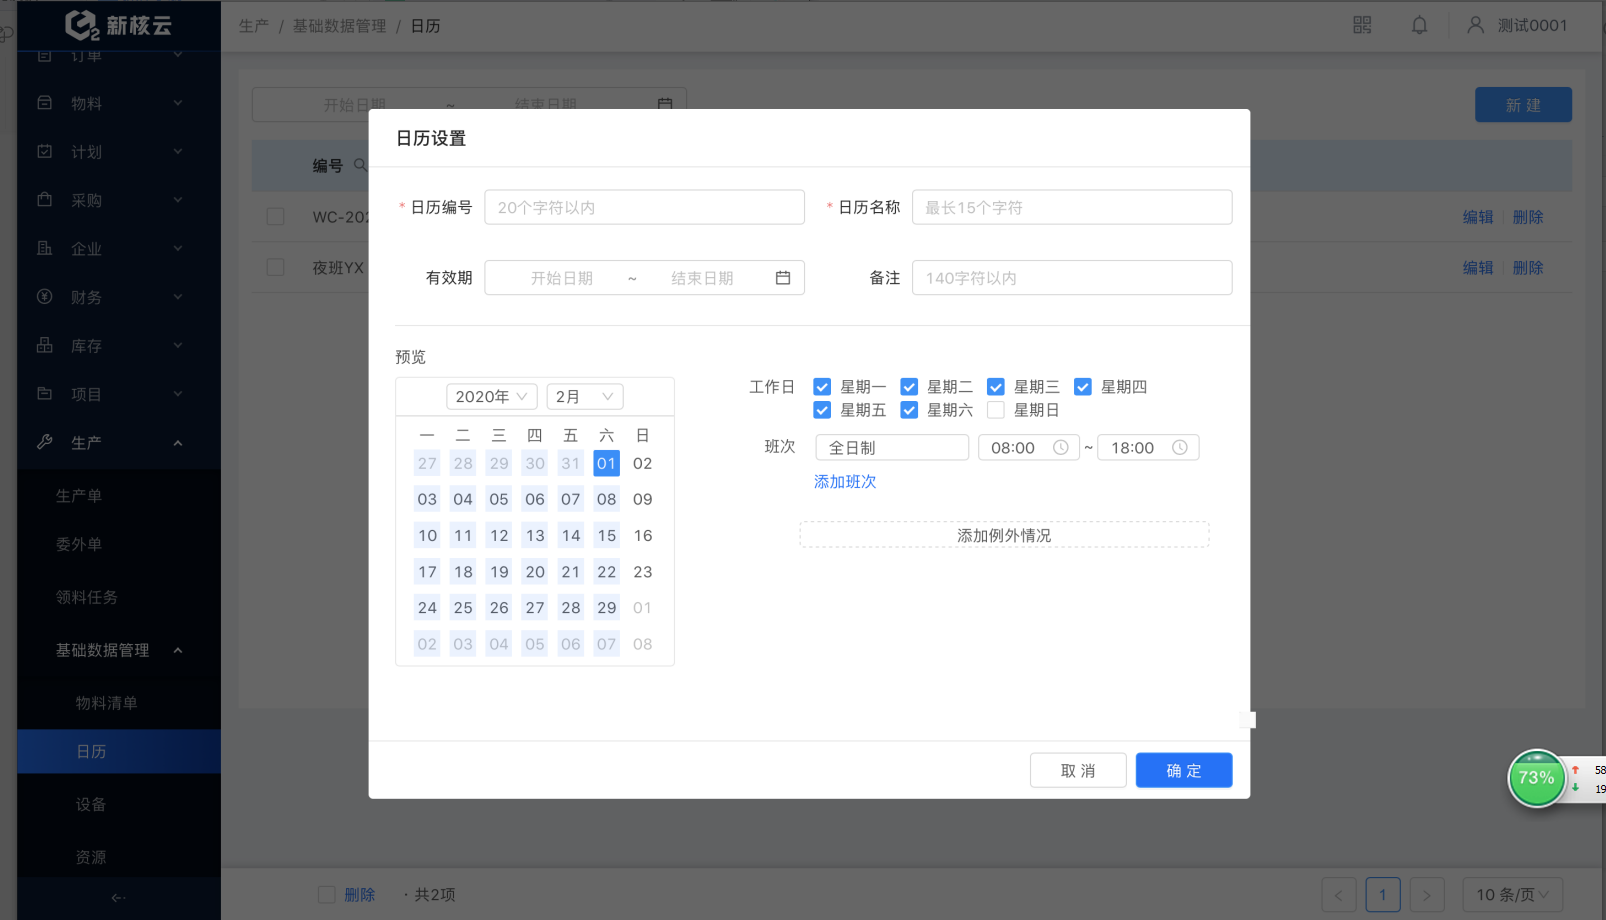This screenshot has width=1606, height=920.
Task: Click the 日历编号 input field
Action: [645, 207]
